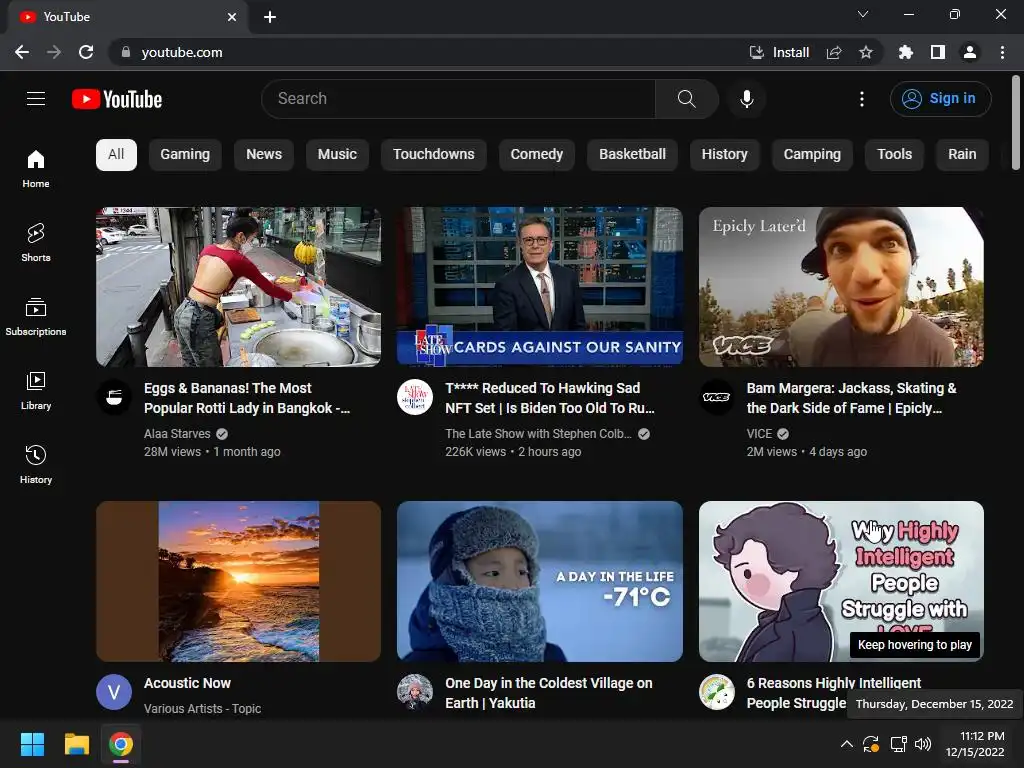Focus the YouTube search field
This screenshot has width=1024, height=768.
tap(458, 99)
